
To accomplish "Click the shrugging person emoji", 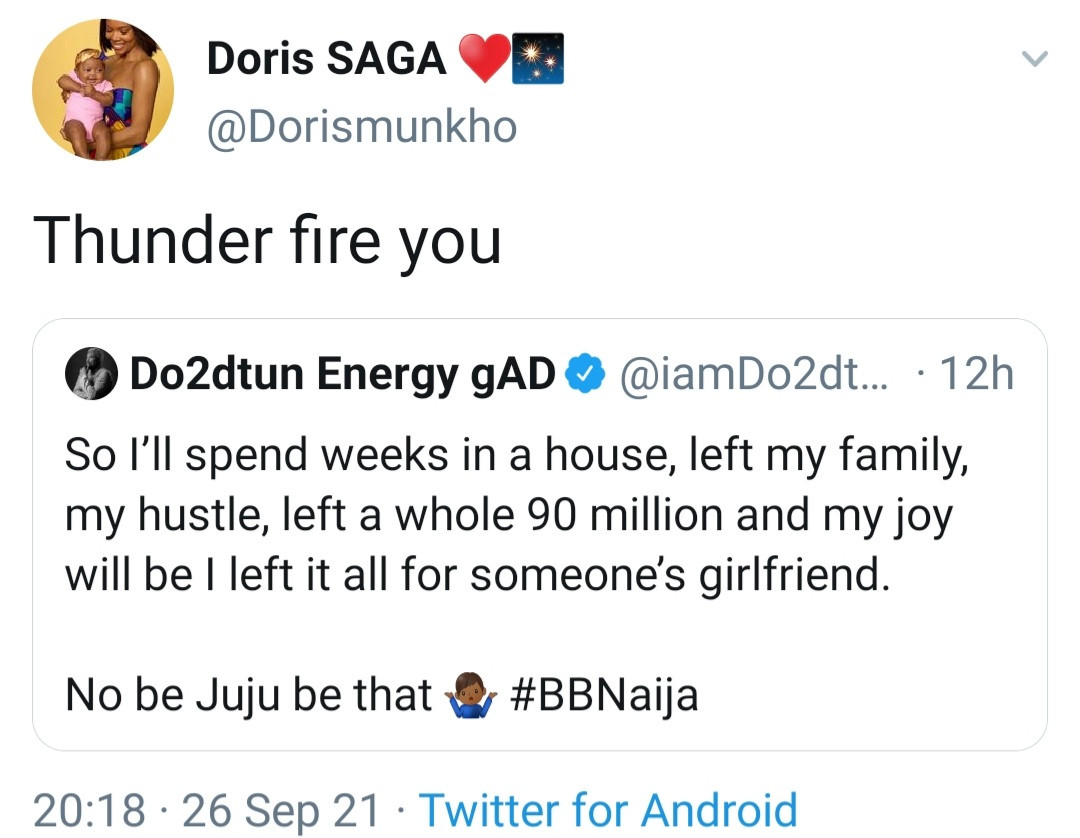I will pyautogui.click(x=470, y=695).
